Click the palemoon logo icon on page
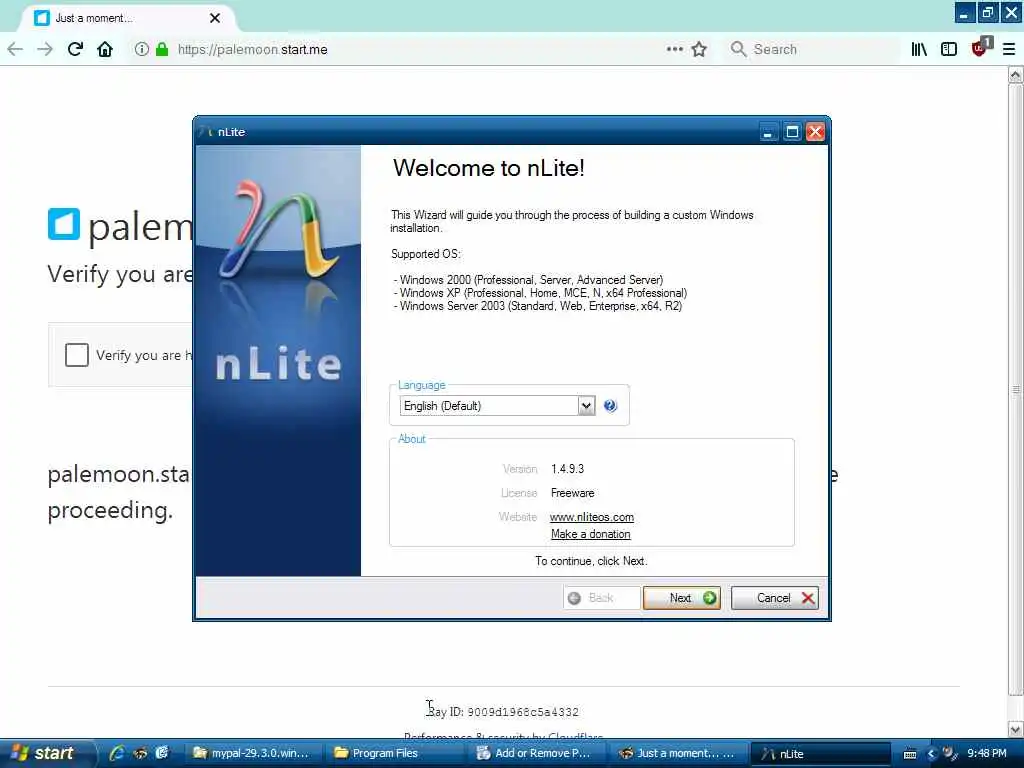 pyautogui.click(x=64, y=224)
